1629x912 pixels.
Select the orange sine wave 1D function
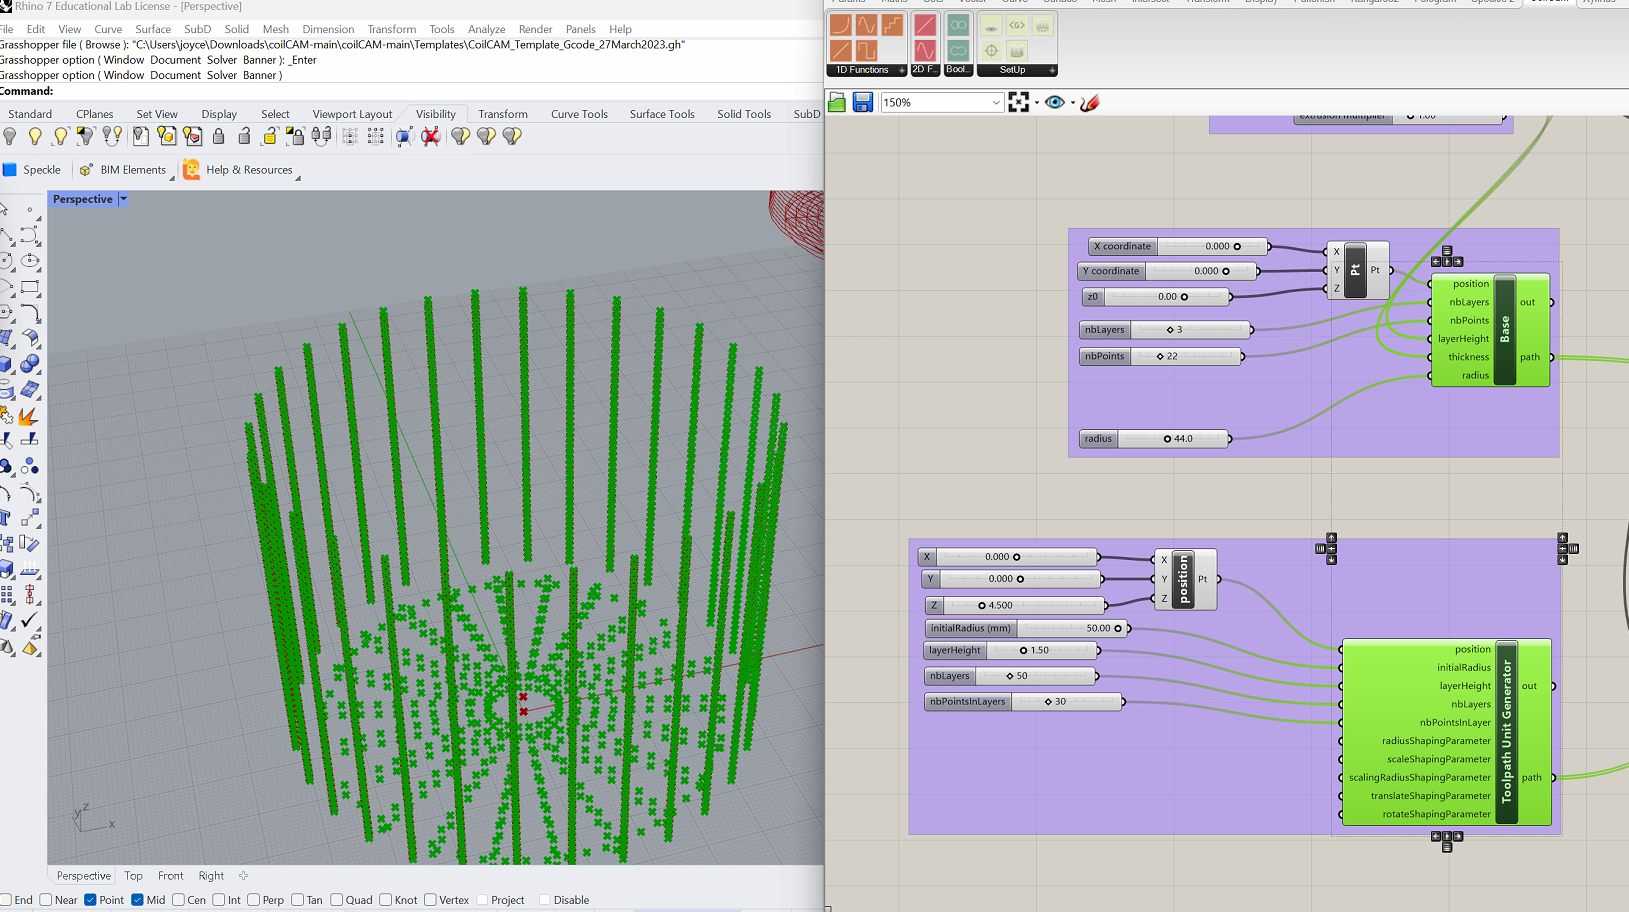tap(866, 25)
